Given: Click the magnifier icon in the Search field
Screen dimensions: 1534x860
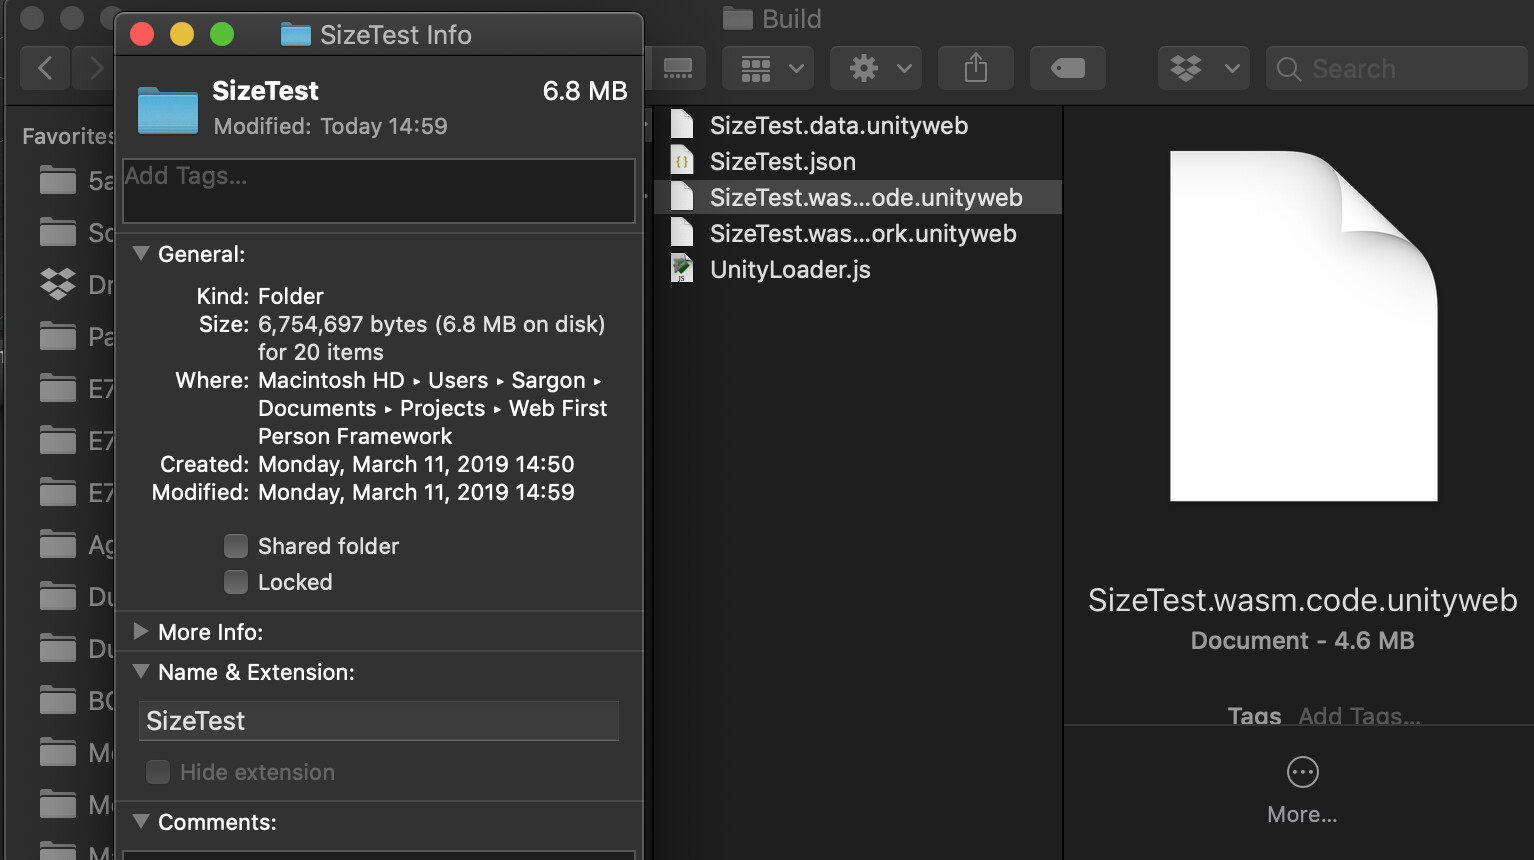Looking at the screenshot, I should coord(1288,68).
